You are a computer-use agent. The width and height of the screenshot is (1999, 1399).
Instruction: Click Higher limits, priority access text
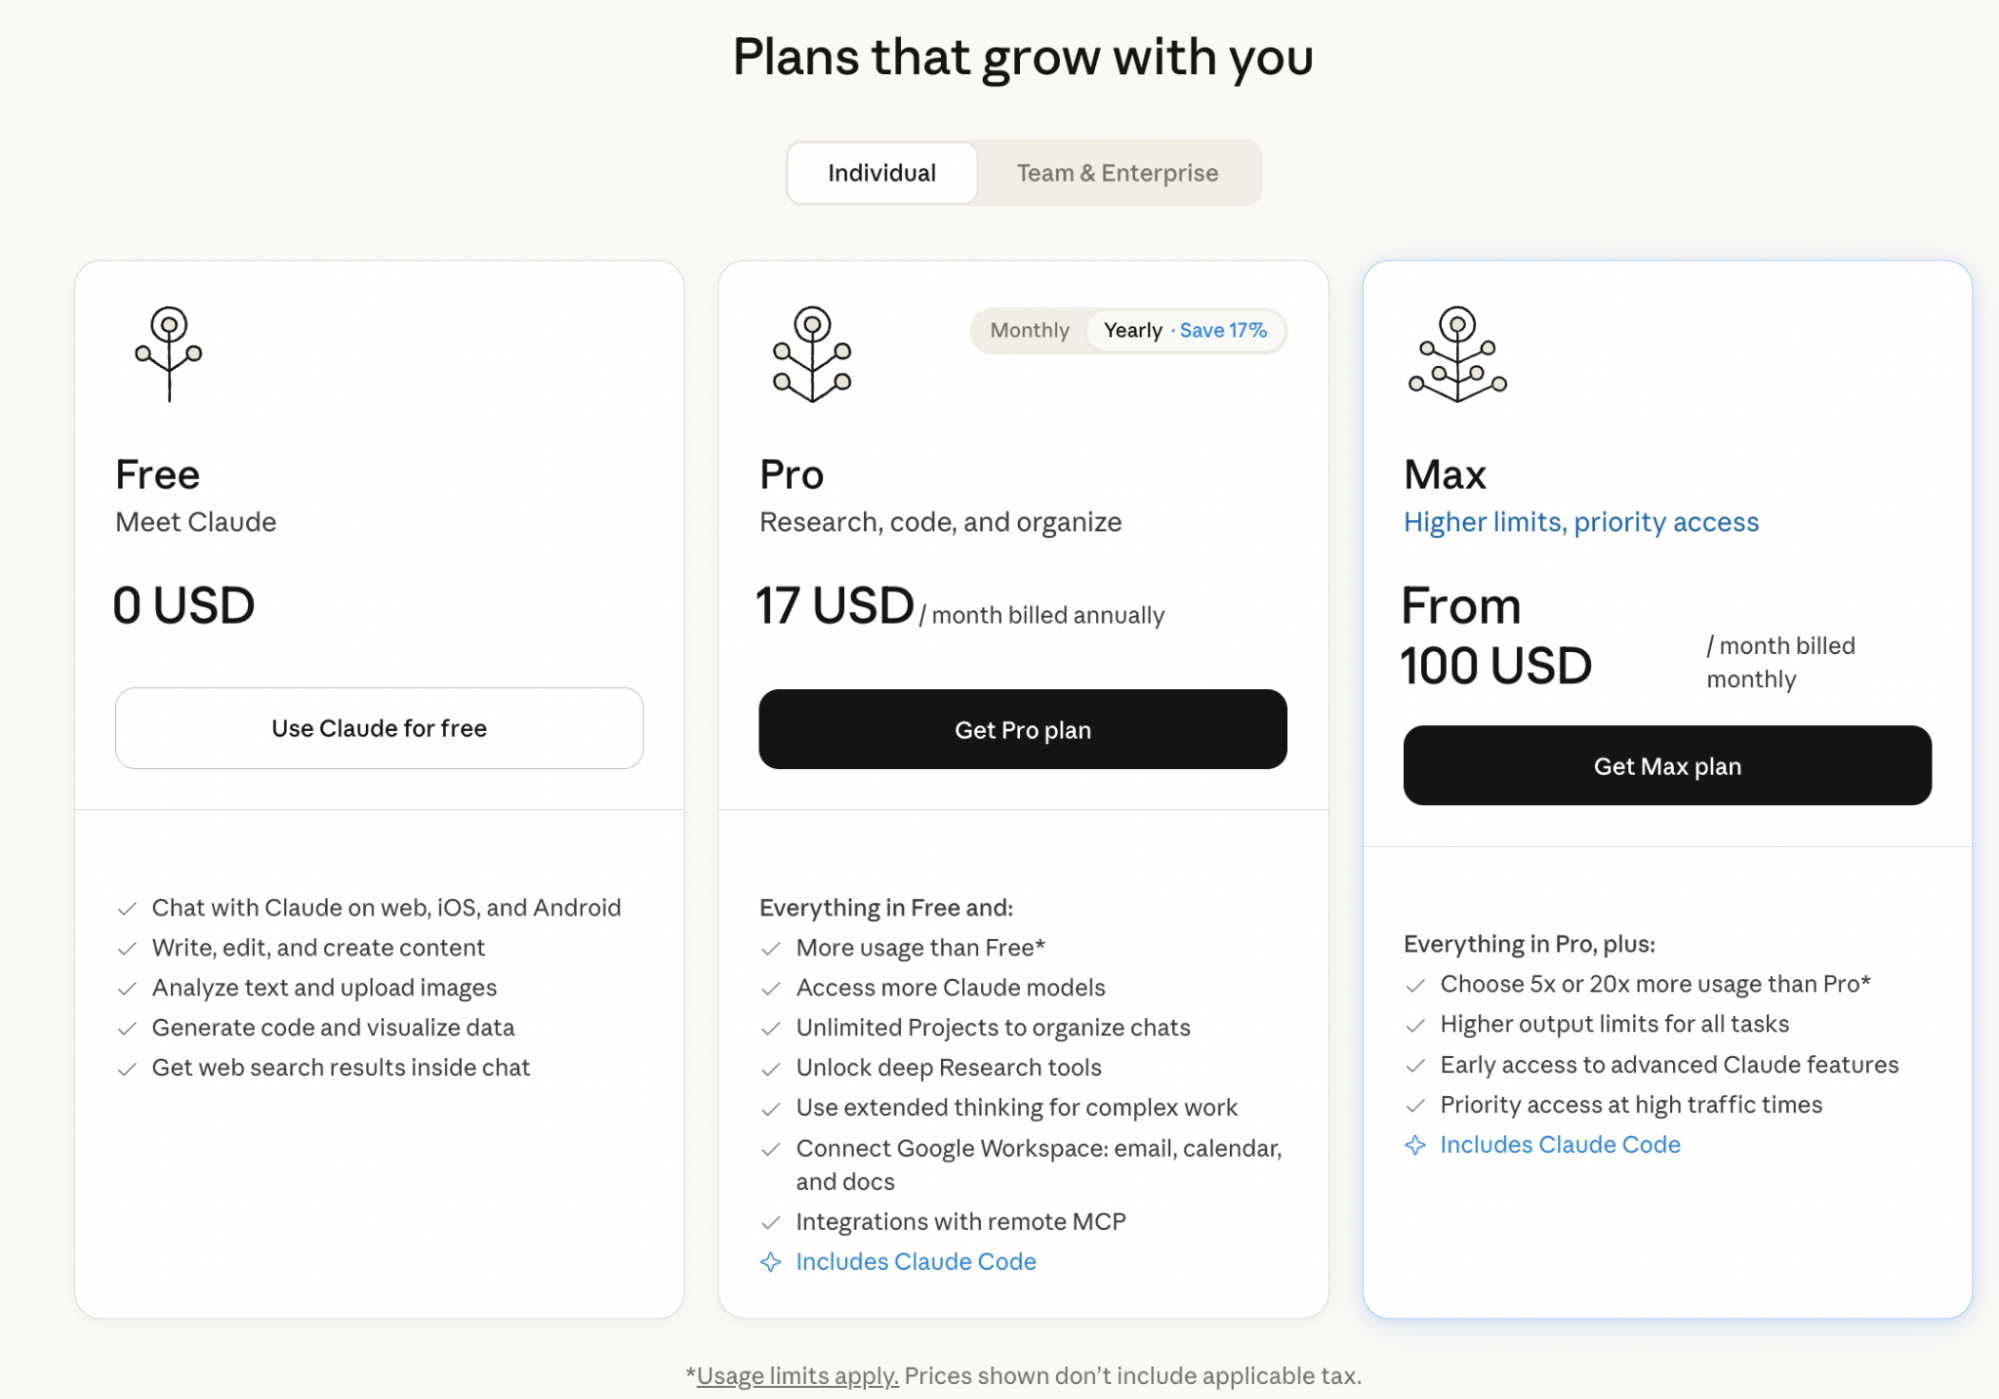pyautogui.click(x=1580, y=522)
